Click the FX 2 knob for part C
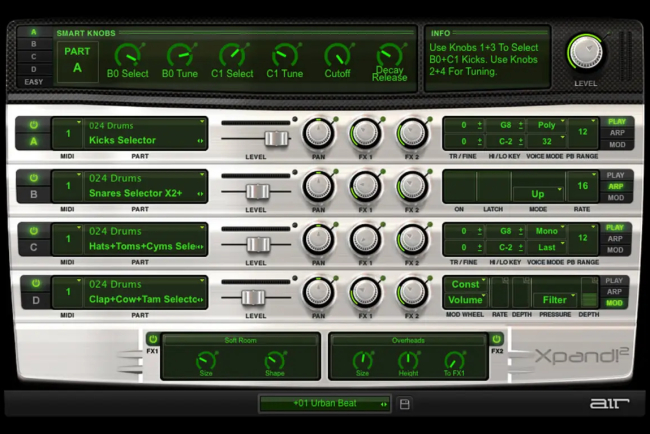Screen dimensions: 650x434 412,240
